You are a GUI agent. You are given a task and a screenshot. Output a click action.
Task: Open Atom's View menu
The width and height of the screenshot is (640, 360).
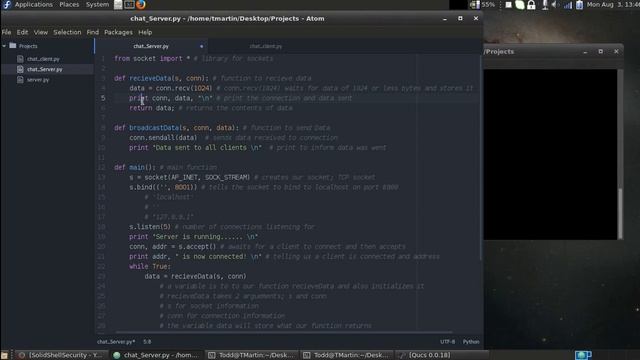41,32
